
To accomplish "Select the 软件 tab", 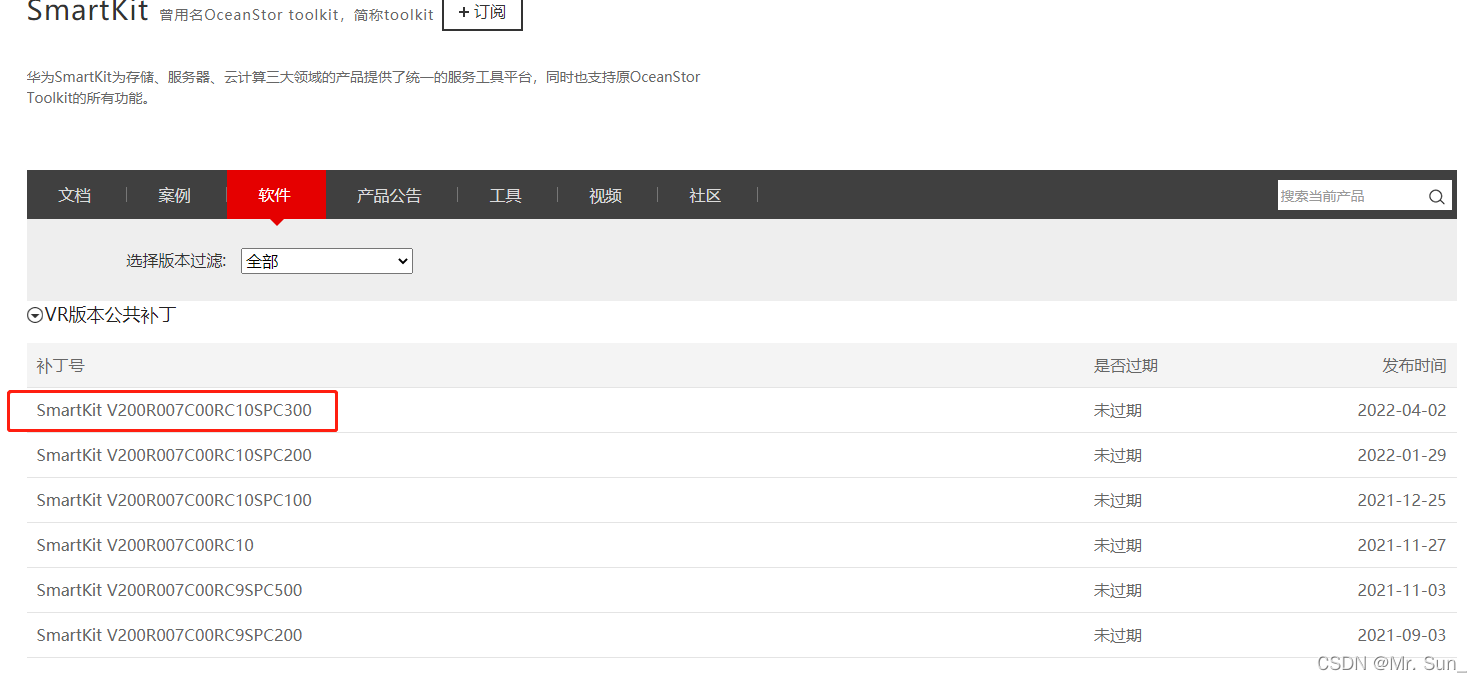I will [275, 195].
